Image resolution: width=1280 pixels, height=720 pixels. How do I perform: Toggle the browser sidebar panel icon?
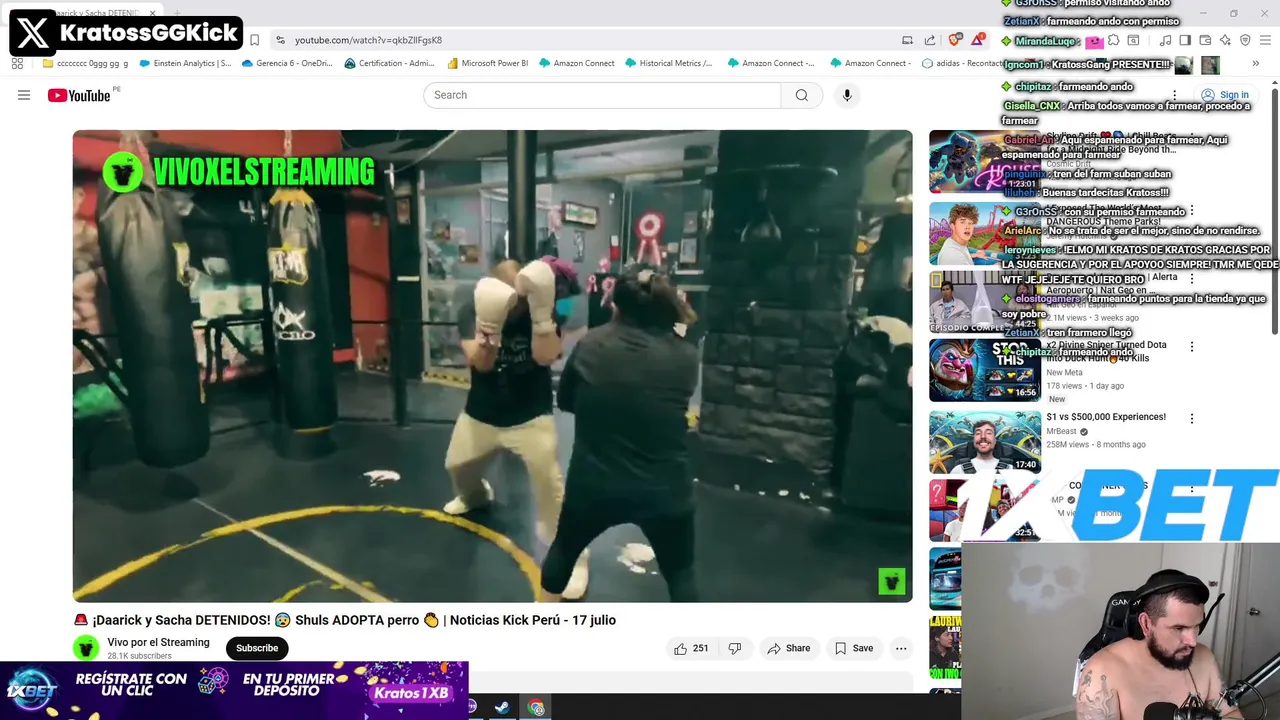(1185, 40)
